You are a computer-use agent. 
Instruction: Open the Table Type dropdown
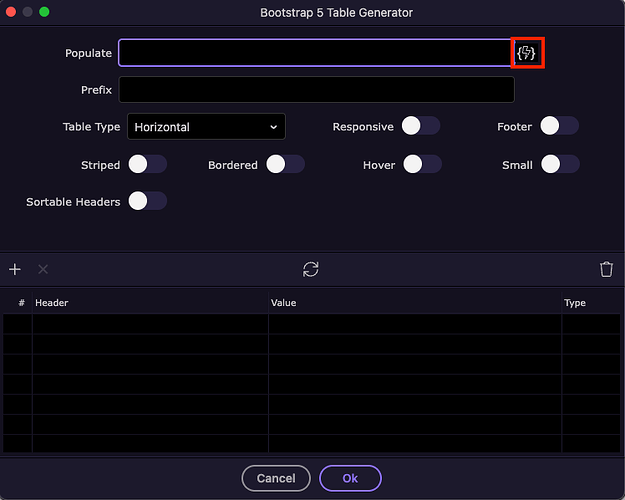click(x=206, y=127)
